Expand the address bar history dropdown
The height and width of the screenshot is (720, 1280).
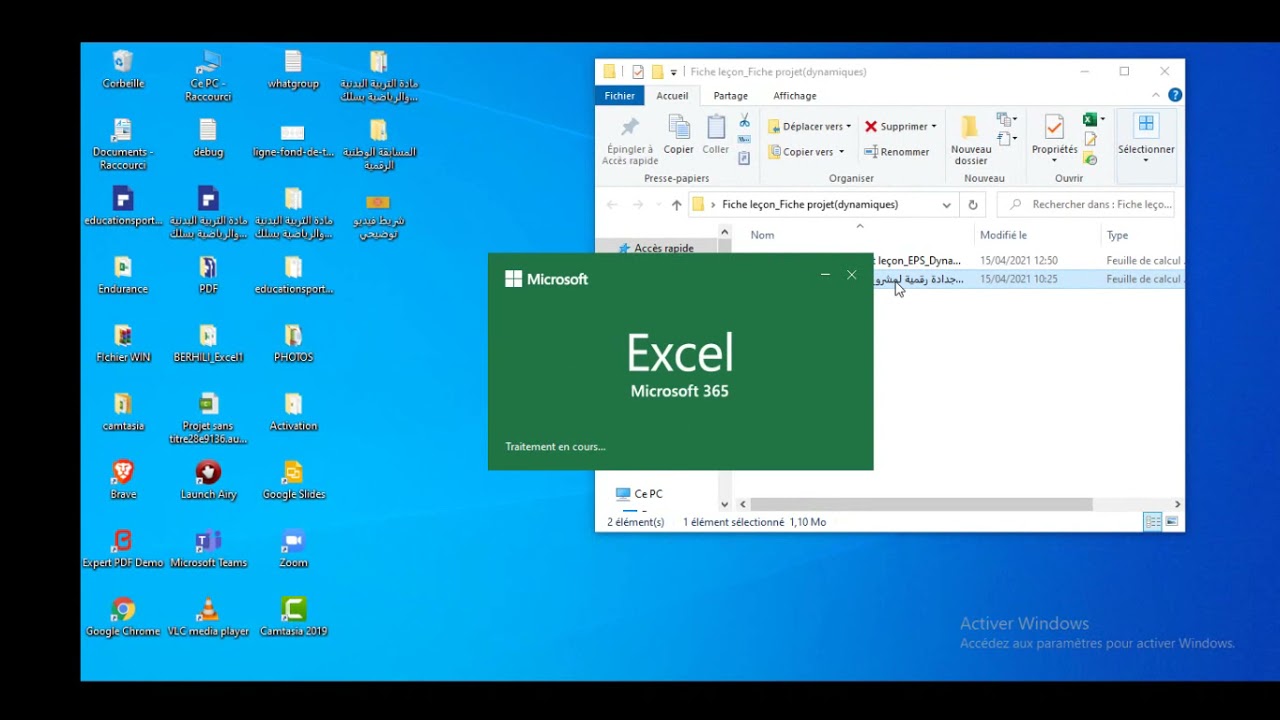click(x=946, y=205)
